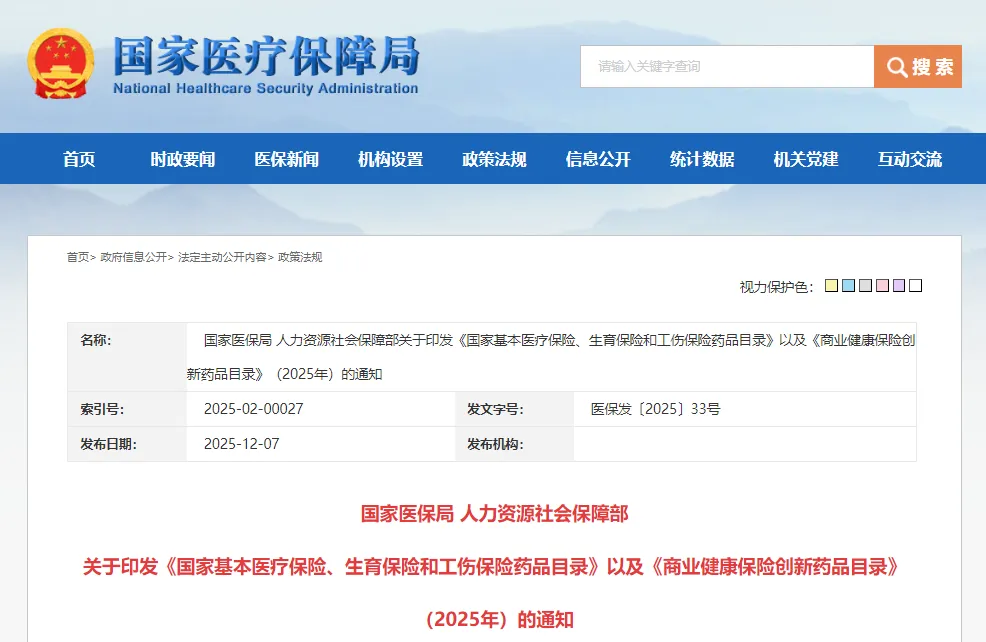
Task: Click the orange 搜索 search button
Action: point(917,67)
